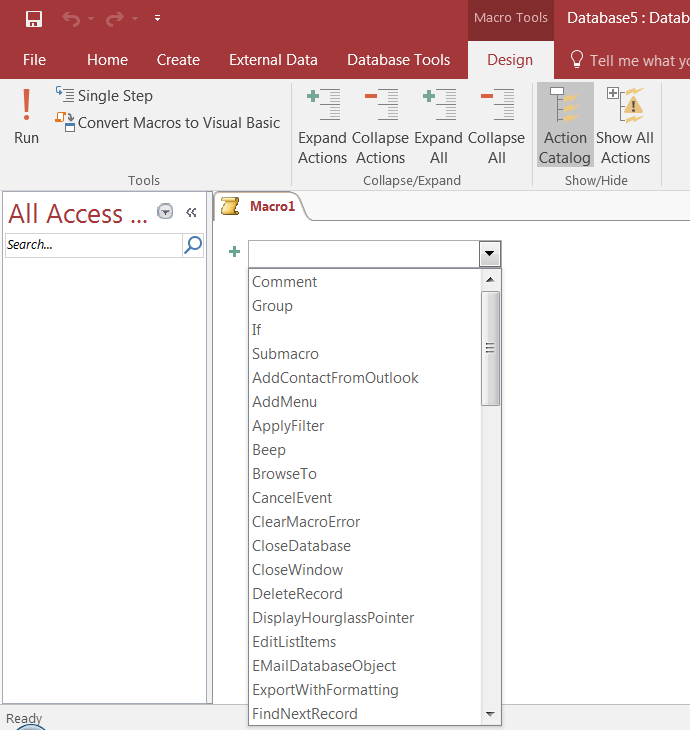Select BrowseTo action
The width and height of the screenshot is (690, 730).
click(x=365, y=473)
